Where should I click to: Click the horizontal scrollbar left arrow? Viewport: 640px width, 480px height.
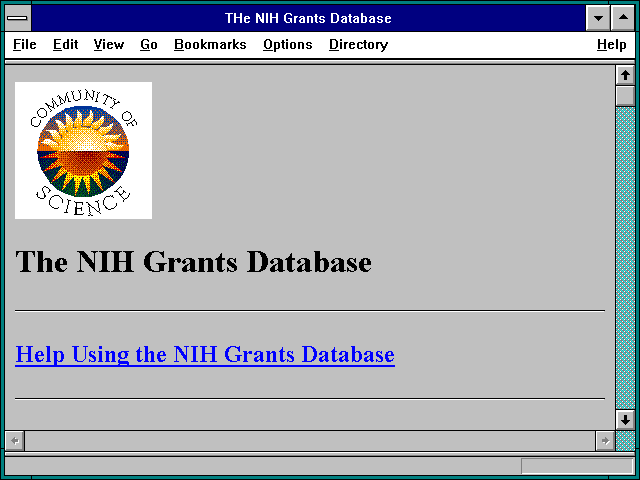[x=15, y=441]
